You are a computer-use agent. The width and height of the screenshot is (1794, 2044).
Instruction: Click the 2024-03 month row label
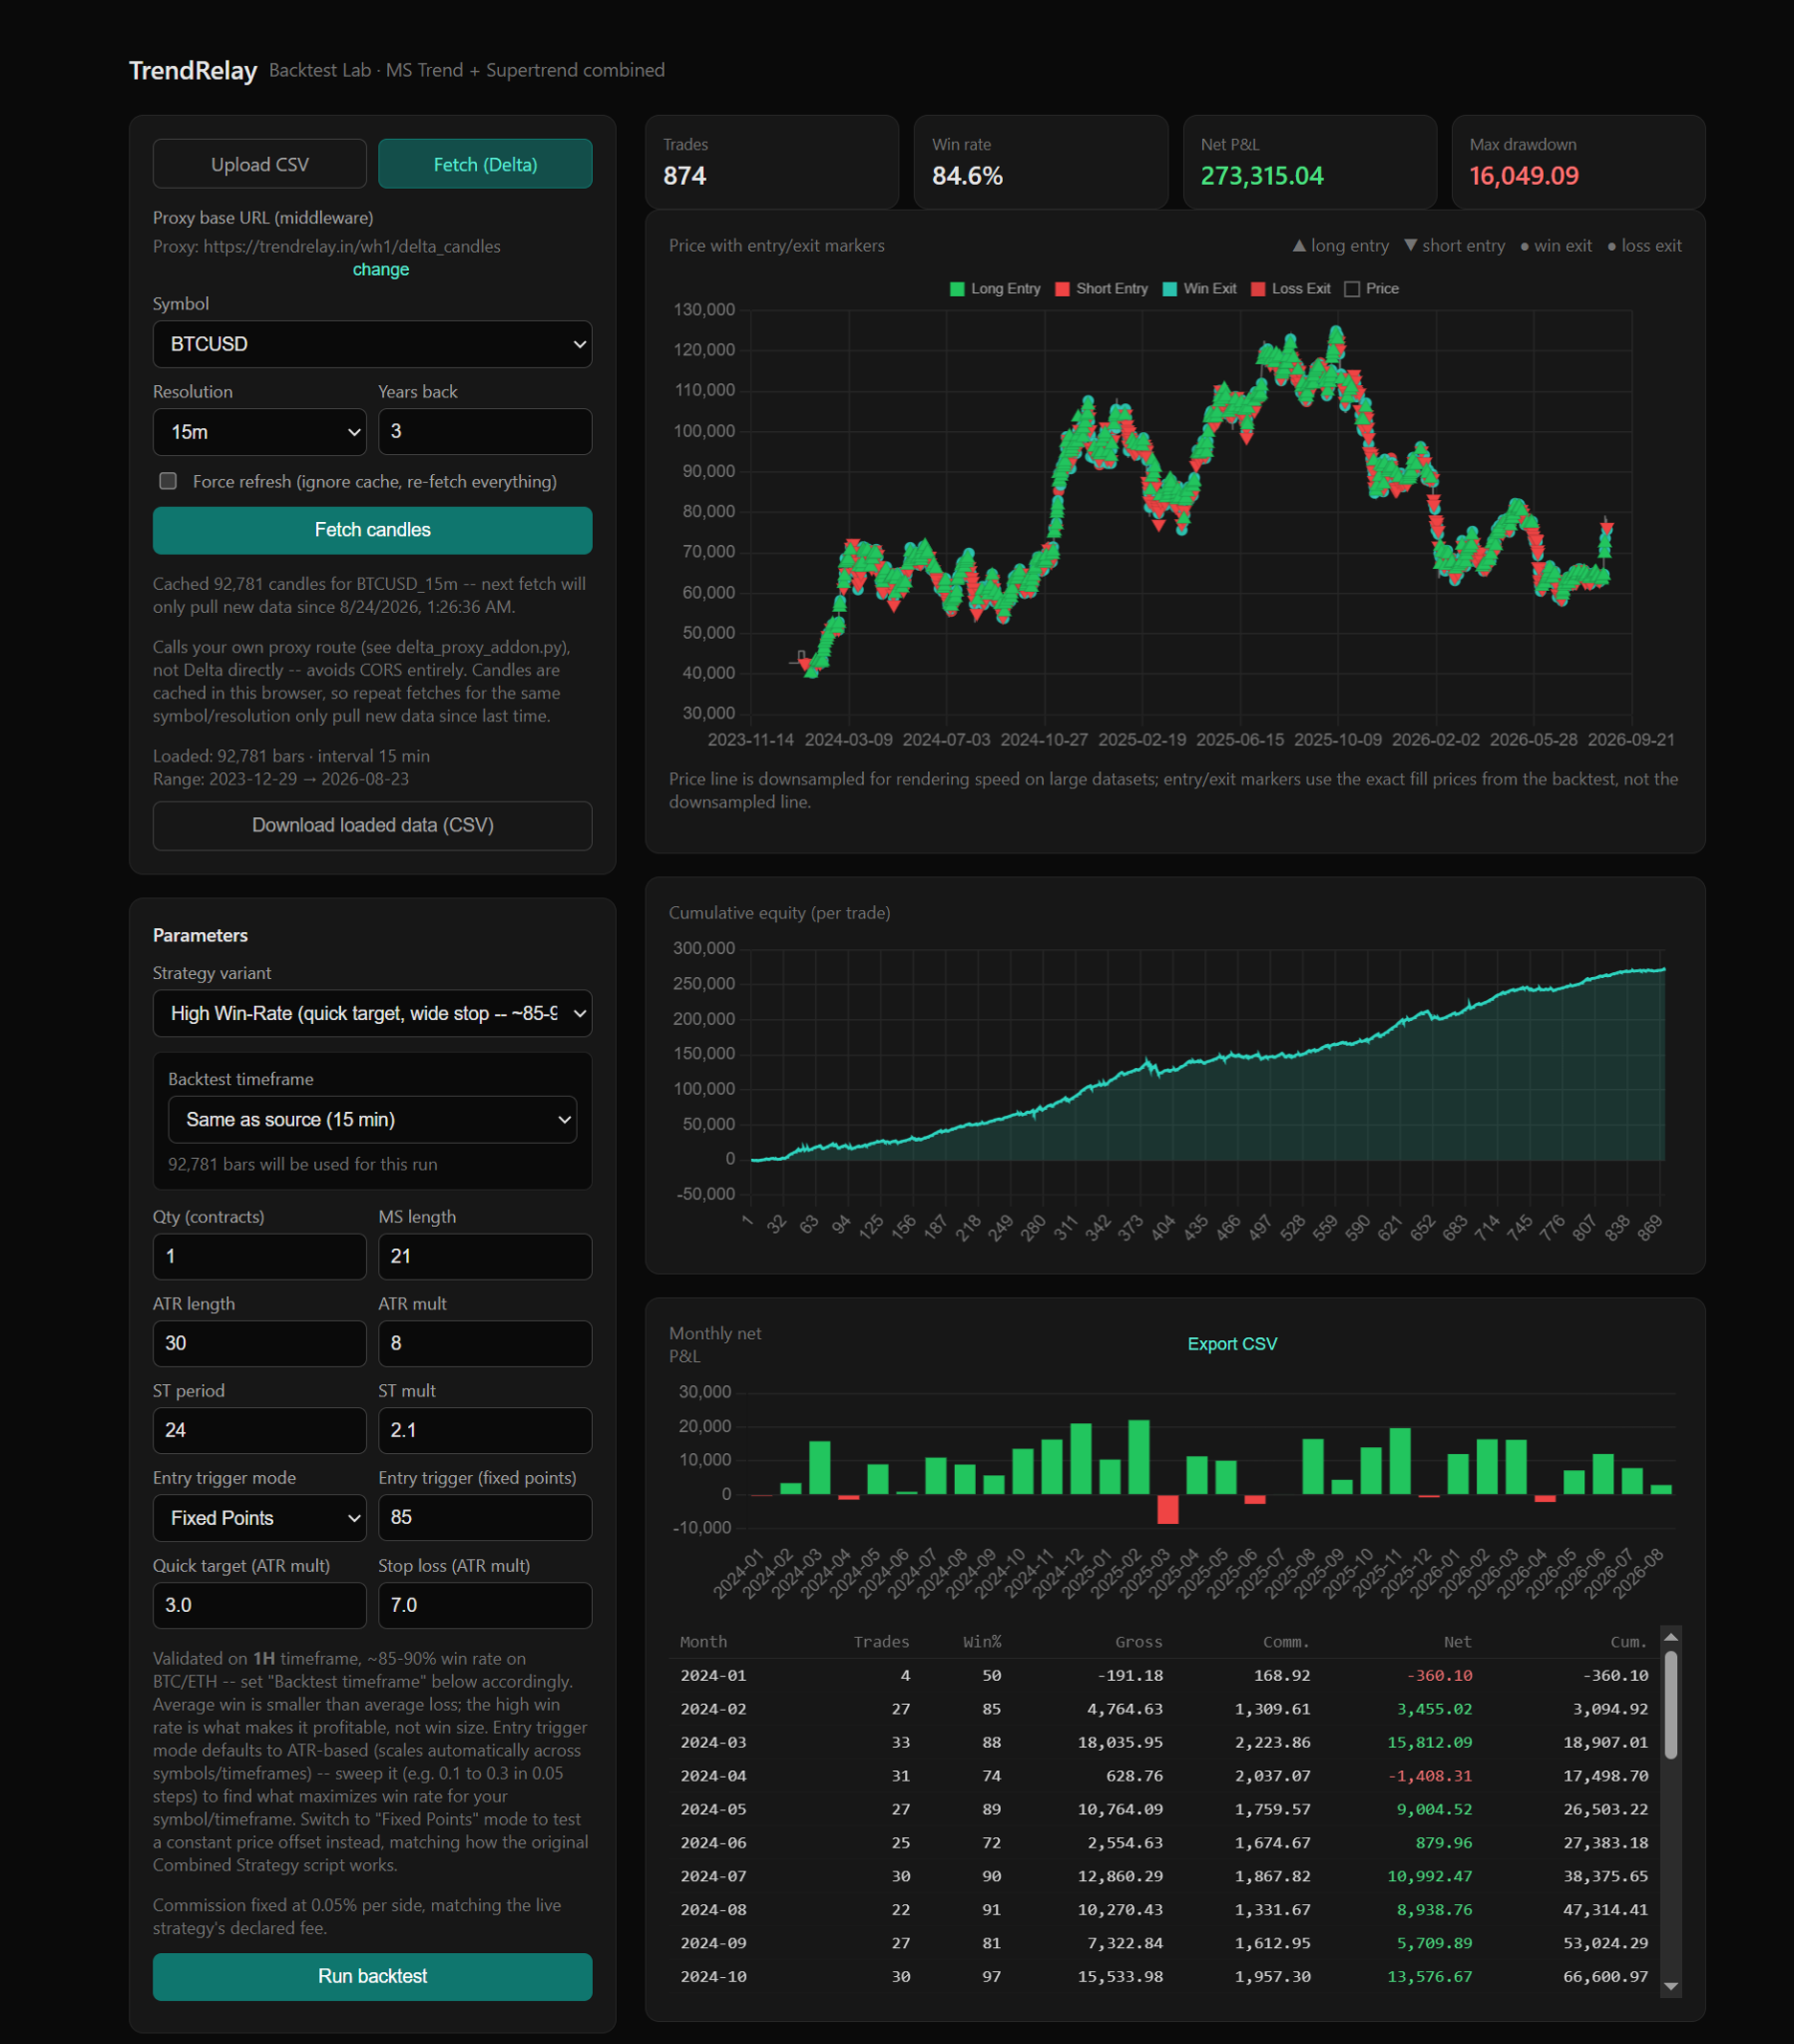point(713,1742)
